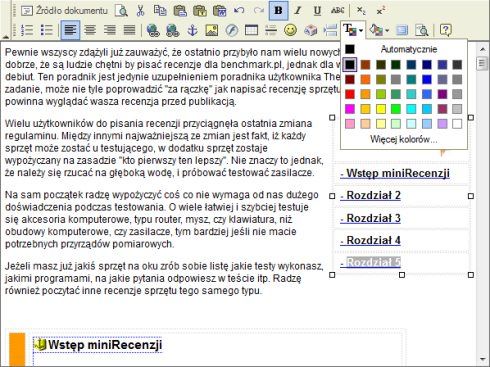Toggle Justify alignment

[x=129, y=30]
